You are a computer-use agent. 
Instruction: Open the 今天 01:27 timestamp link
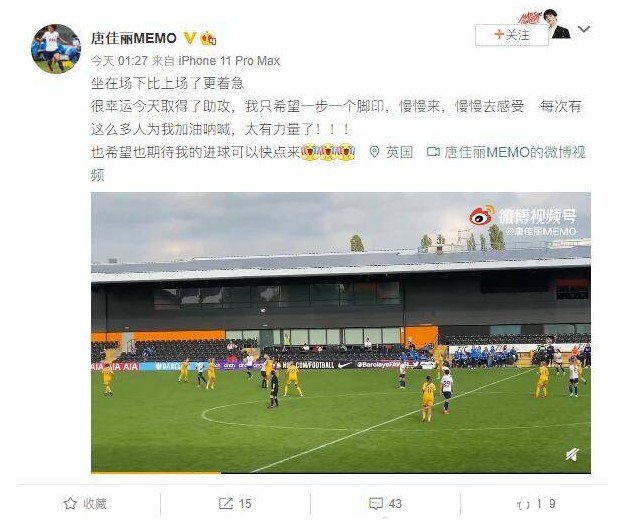(120, 61)
